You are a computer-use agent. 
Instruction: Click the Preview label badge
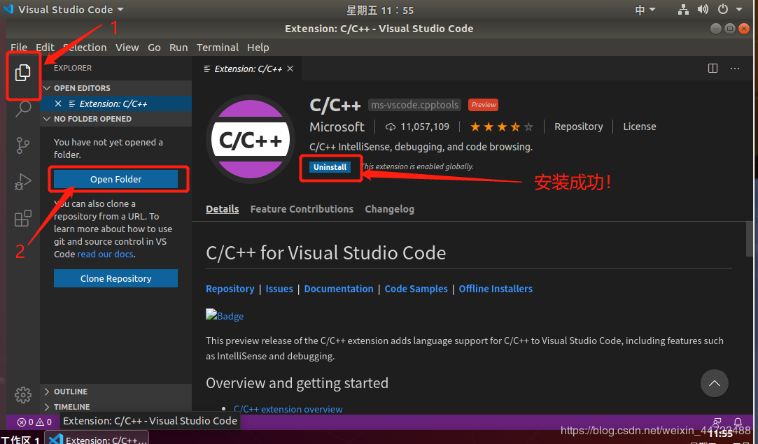[483, 104]
